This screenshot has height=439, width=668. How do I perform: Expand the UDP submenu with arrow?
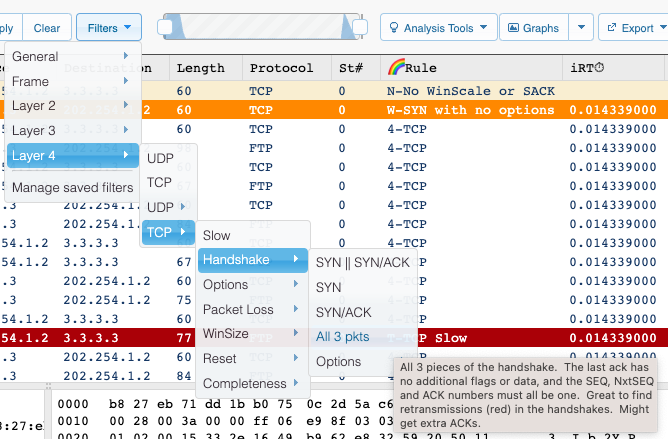pyautogui.click(x=167, y=207)
